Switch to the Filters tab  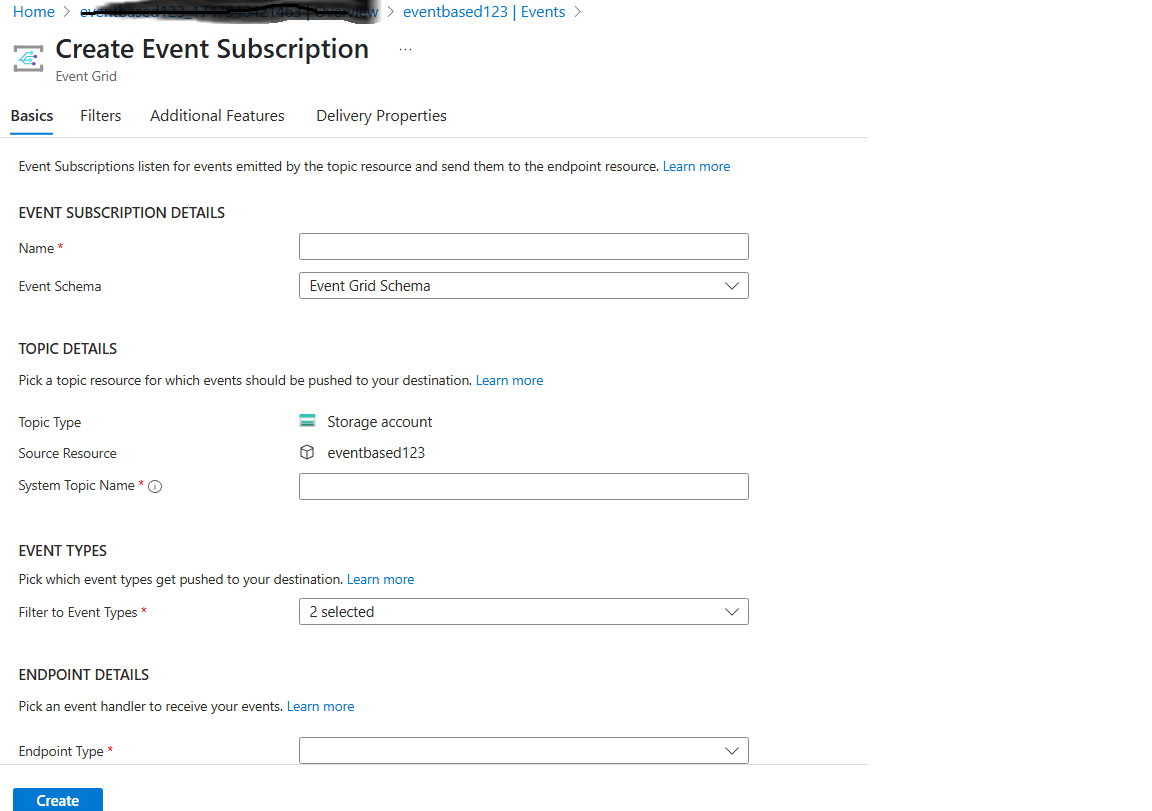100,115
